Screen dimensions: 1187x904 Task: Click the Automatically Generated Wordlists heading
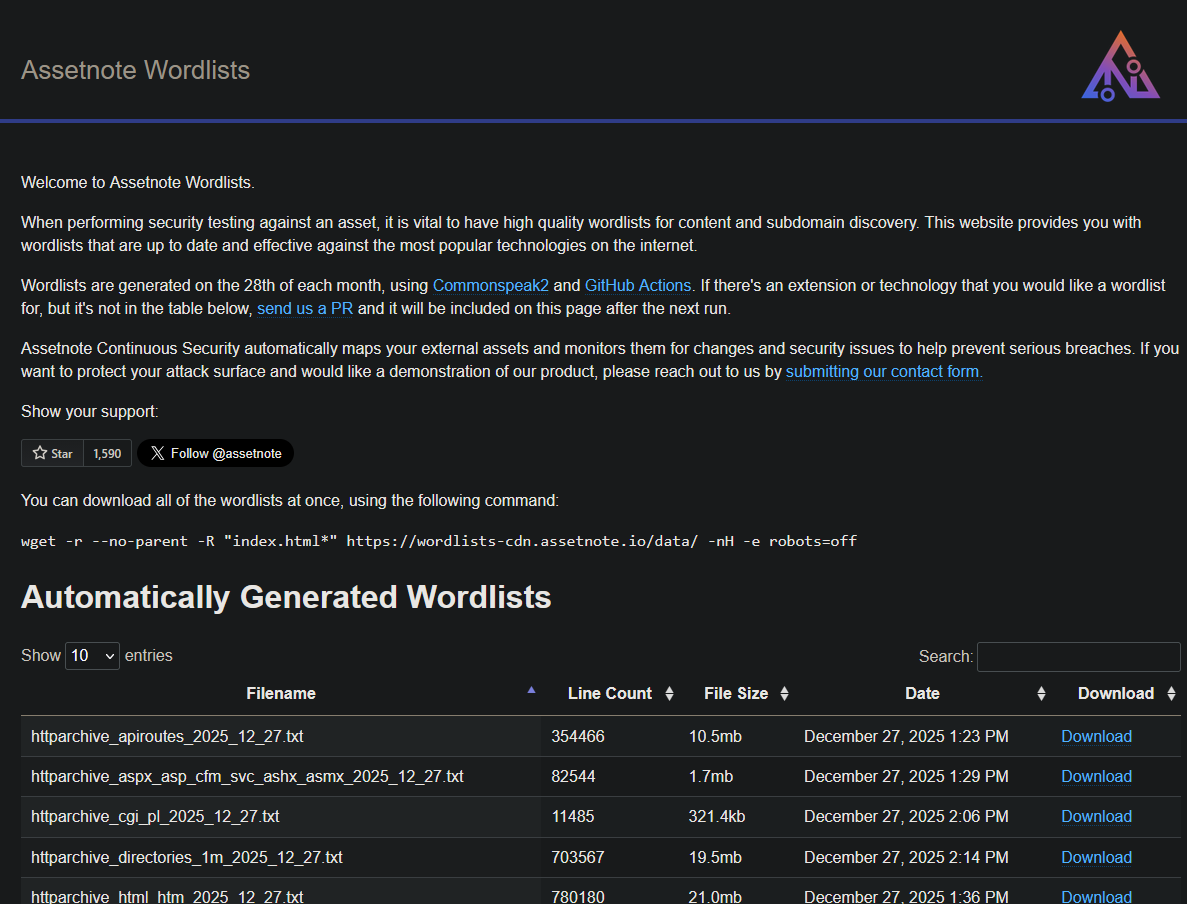[x=286, y=597]
